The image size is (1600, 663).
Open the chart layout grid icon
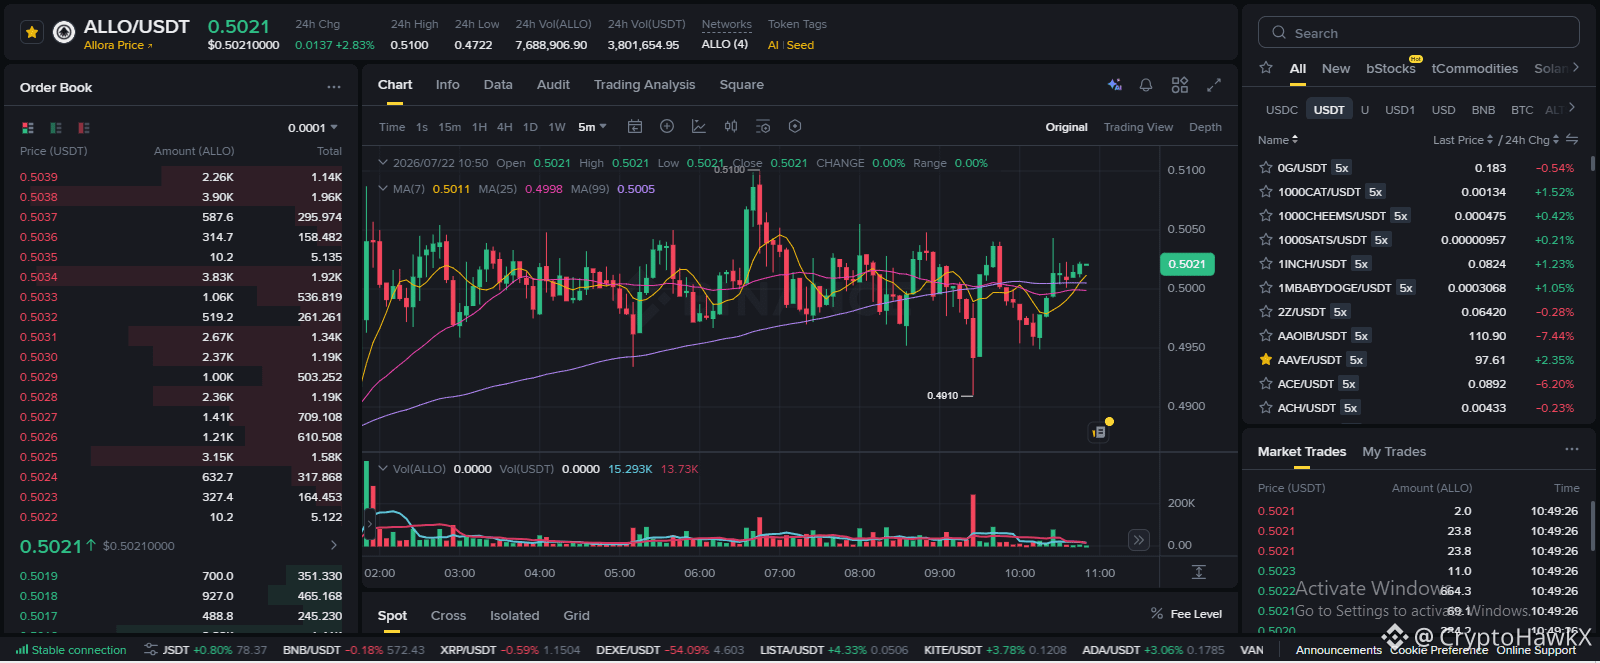[x=1180, y=85]
